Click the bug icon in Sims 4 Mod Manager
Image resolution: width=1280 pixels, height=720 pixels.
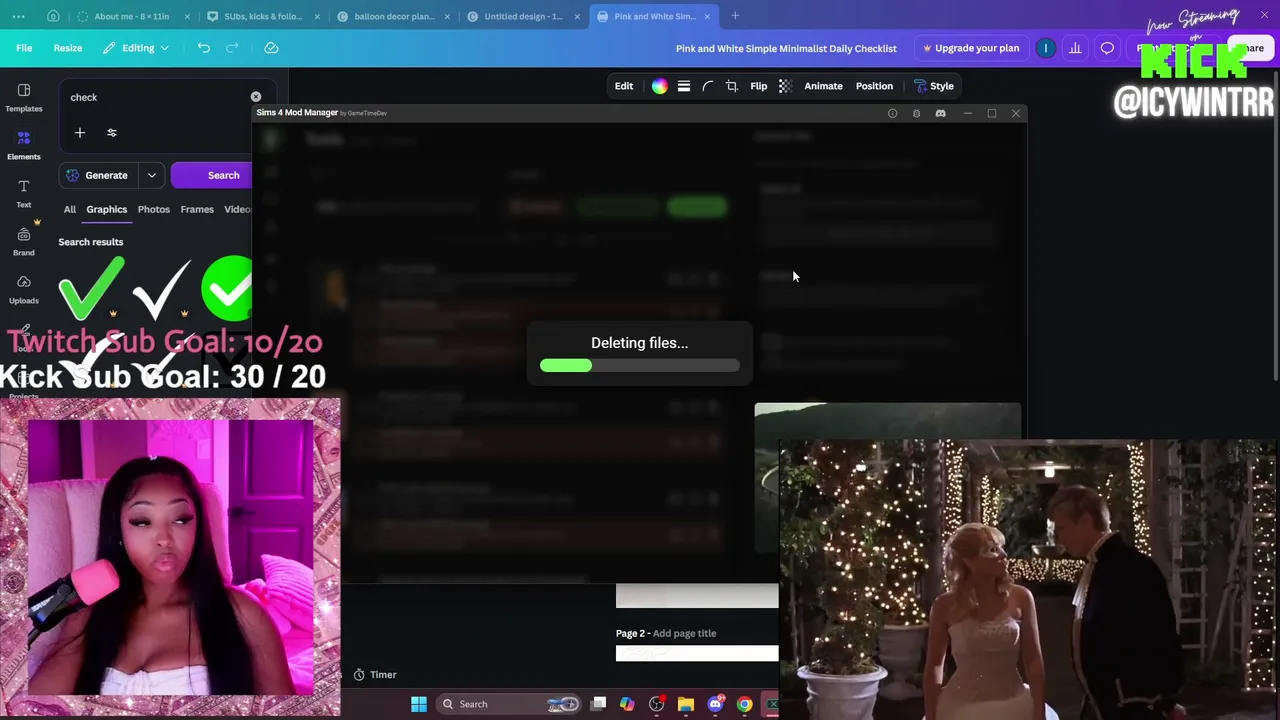(x=916, y=113)
